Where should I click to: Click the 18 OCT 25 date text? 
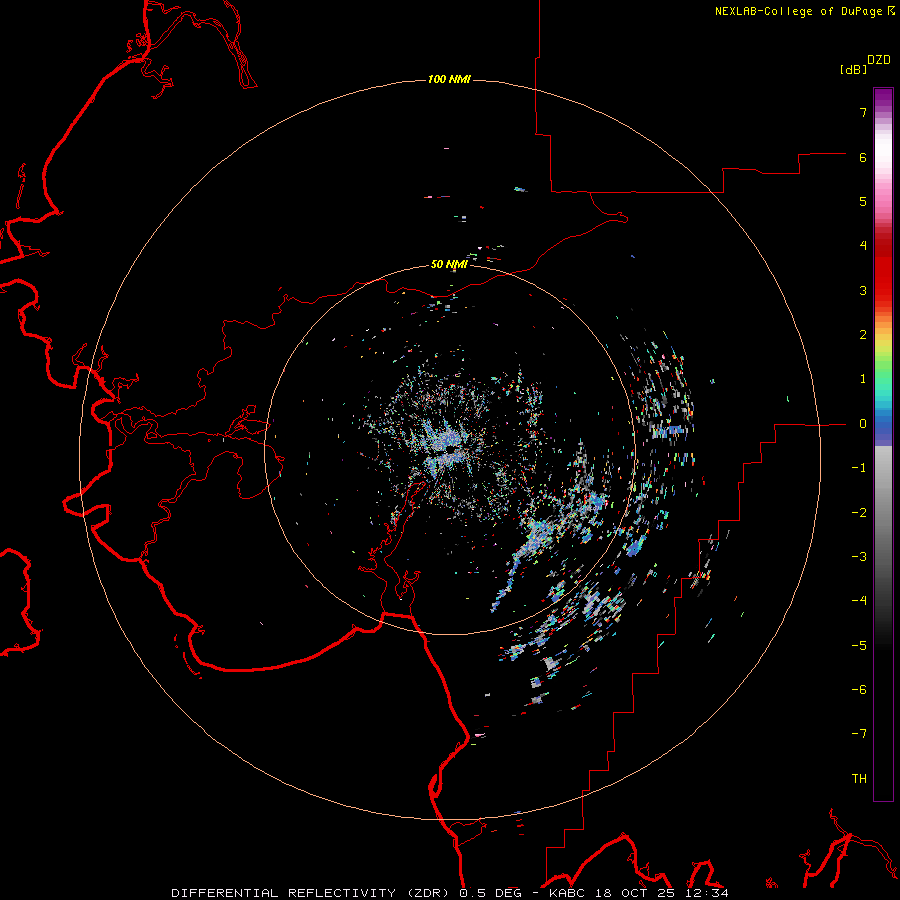(x=634, y=893)
